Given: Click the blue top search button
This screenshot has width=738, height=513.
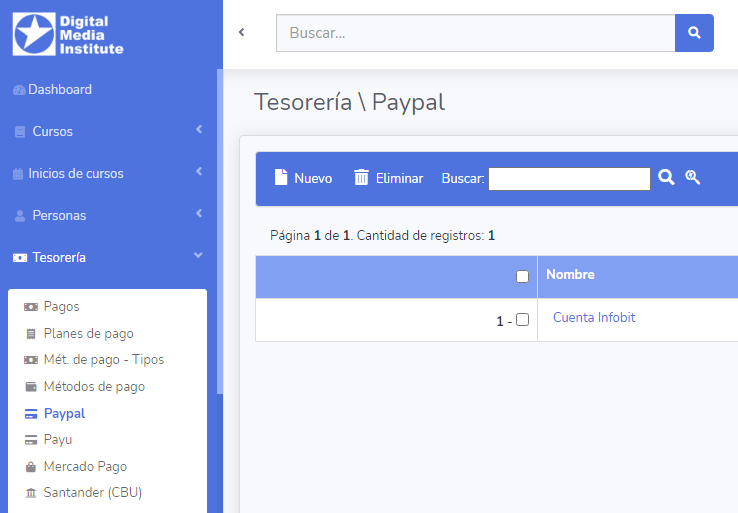Looking at the screenshot, I should [694, 33].
